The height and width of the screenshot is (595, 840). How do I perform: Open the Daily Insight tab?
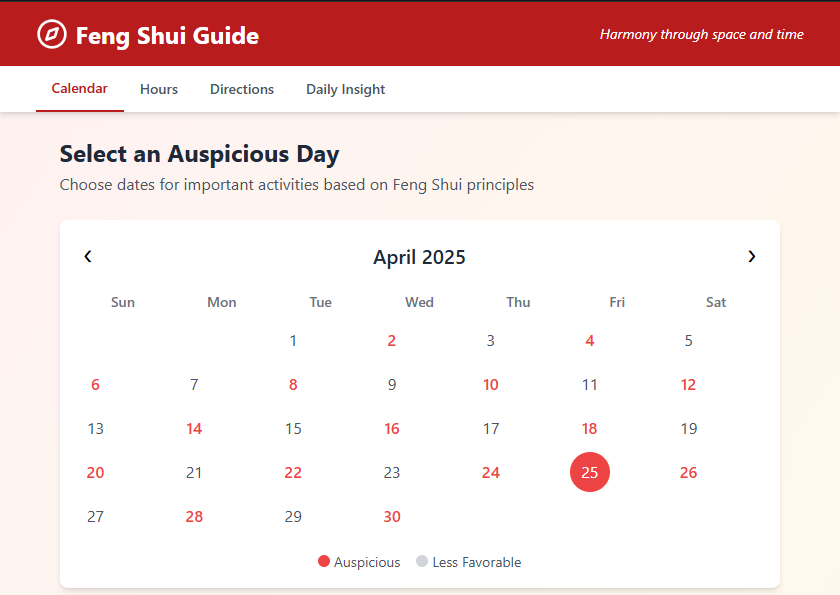(346, 89)
